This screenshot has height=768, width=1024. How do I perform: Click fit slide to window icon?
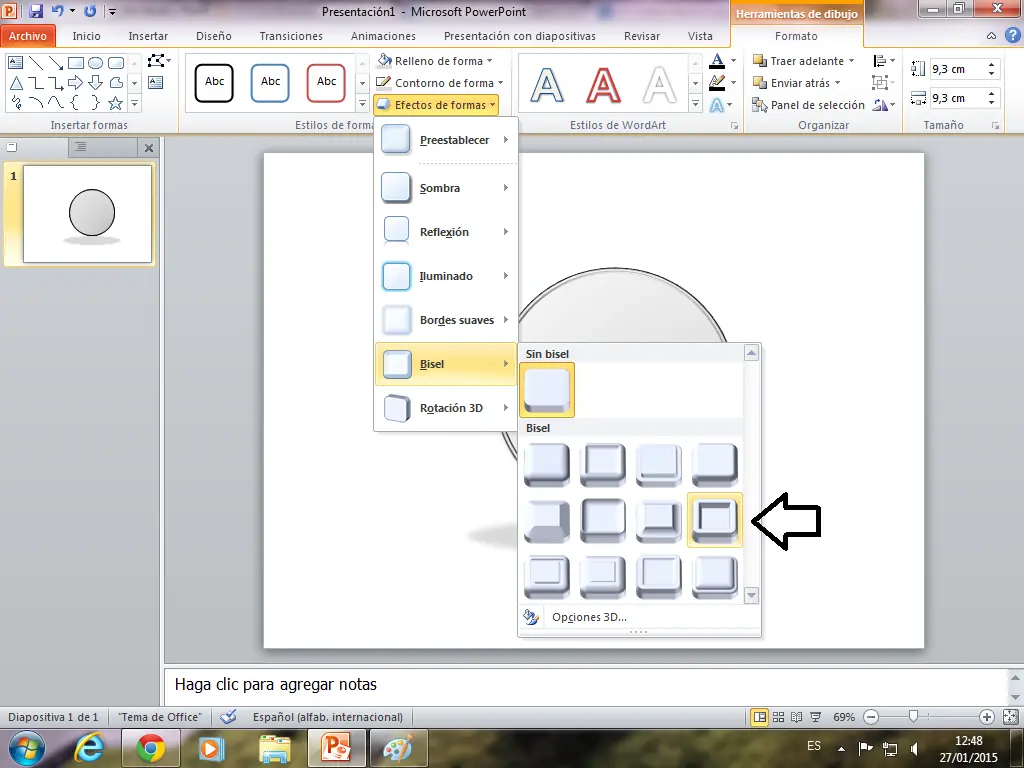(1010, 717)
